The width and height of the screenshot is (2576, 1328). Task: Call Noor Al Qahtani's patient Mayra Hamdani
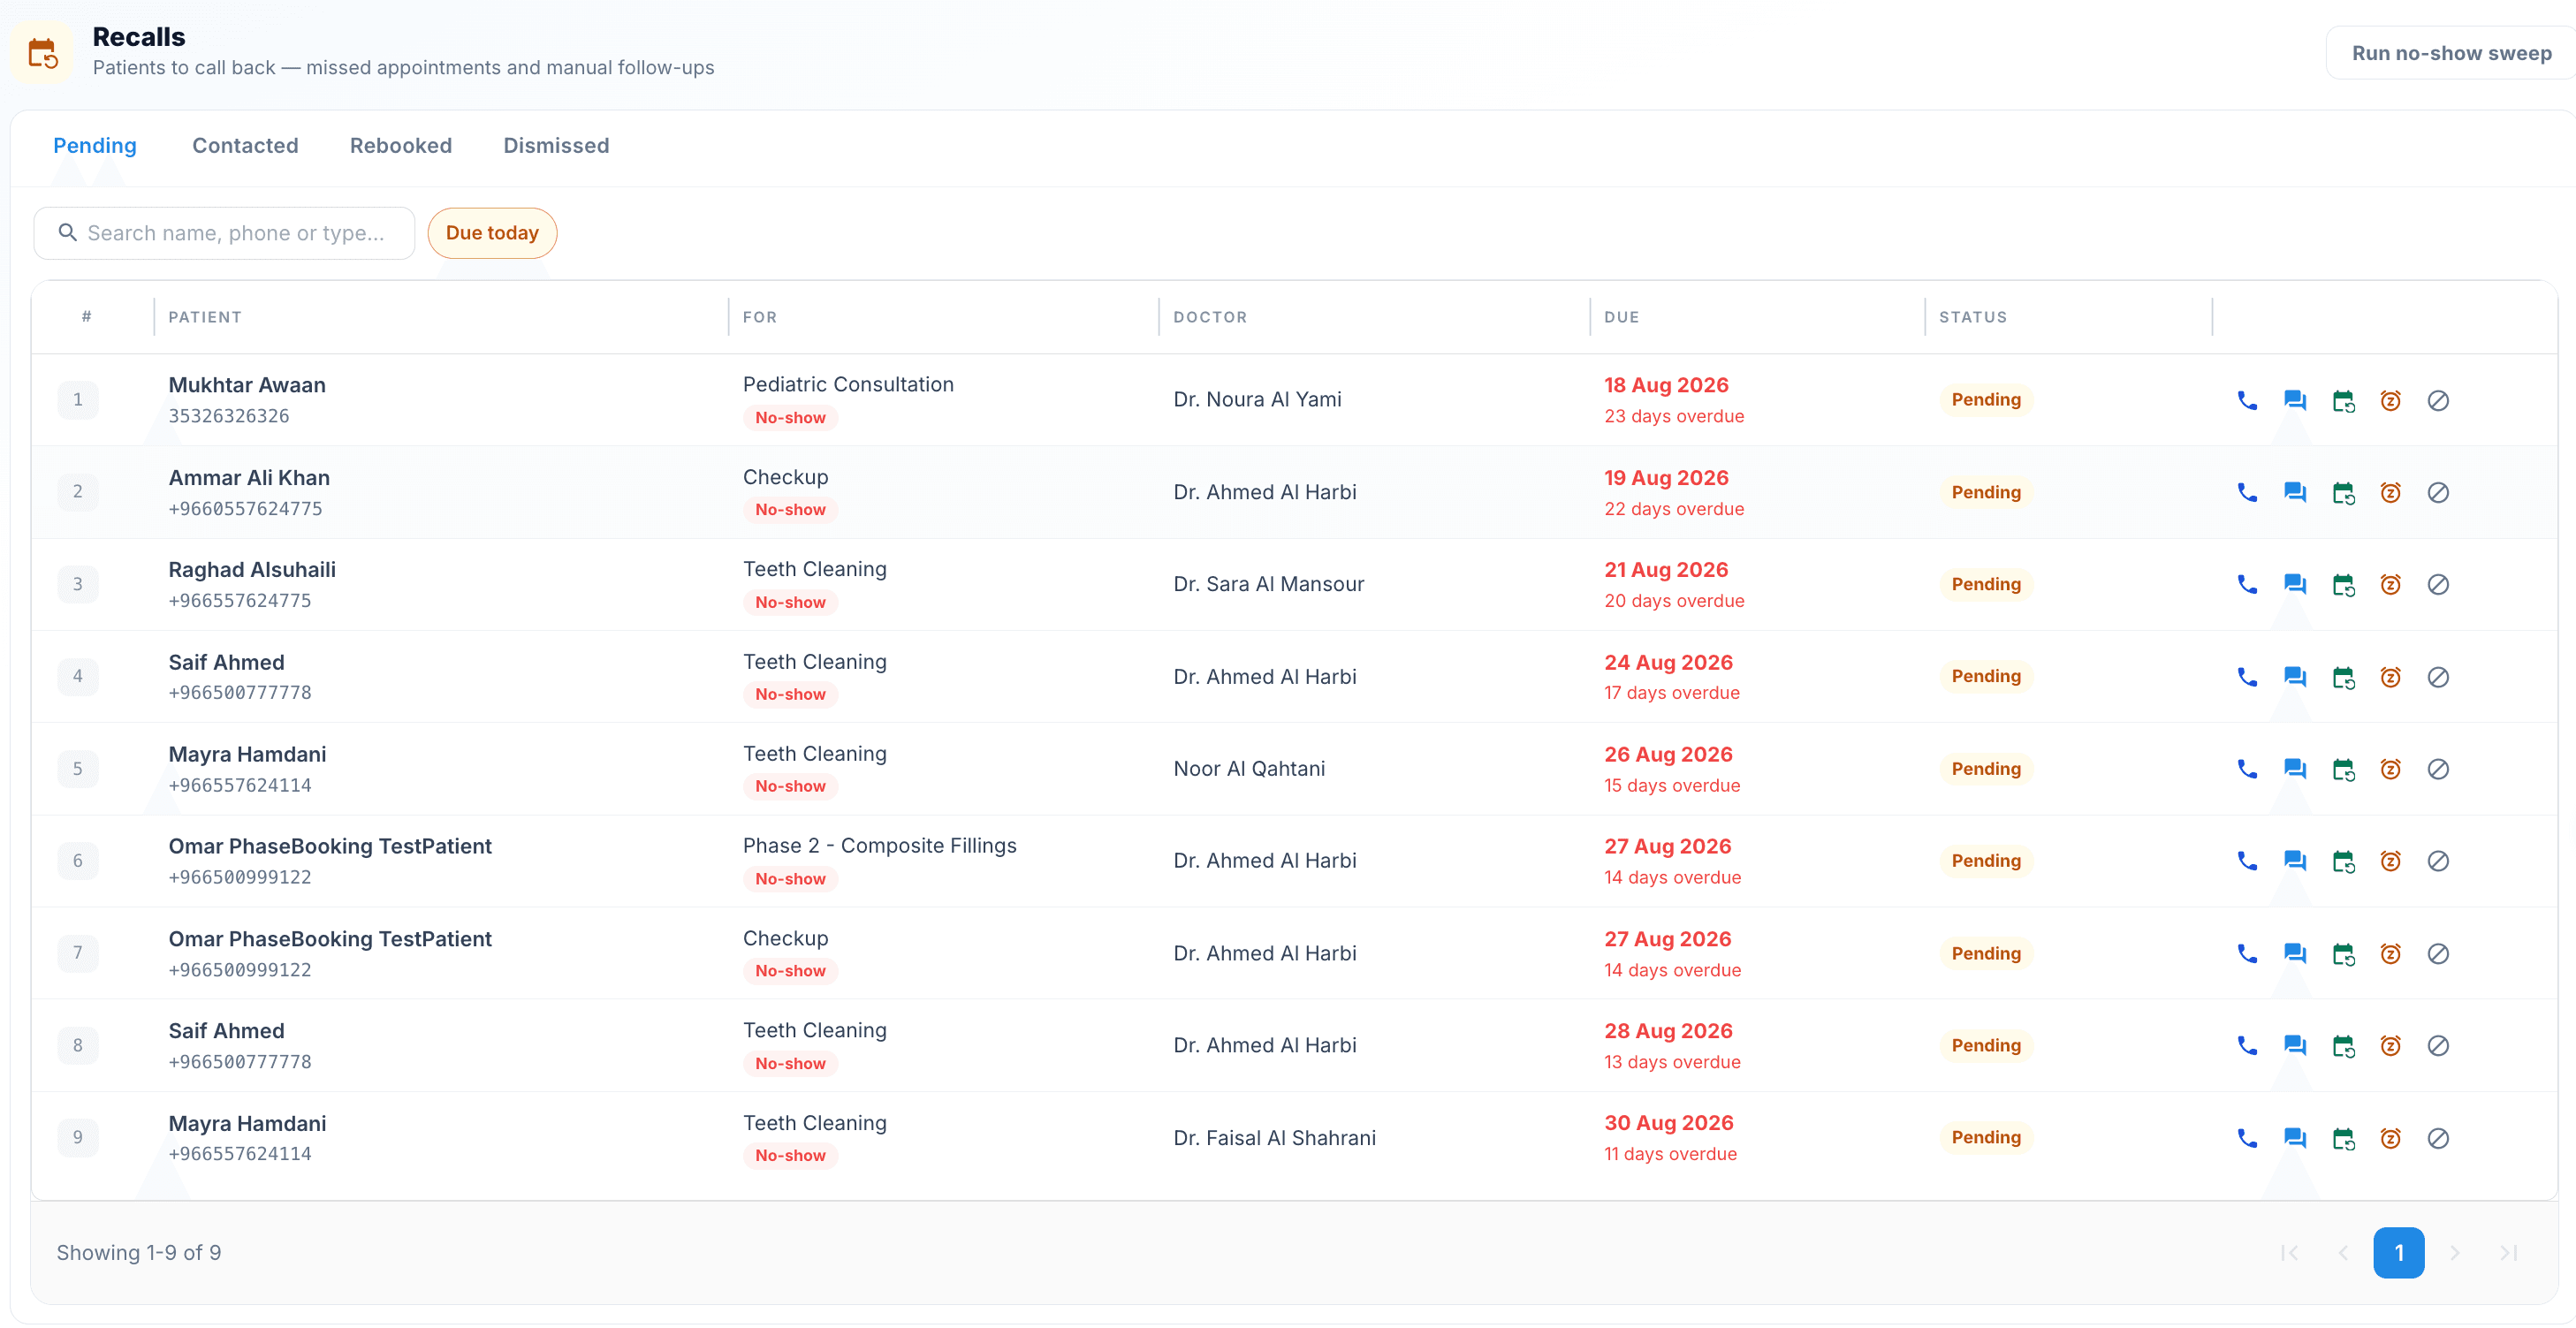coord(2247,769)
